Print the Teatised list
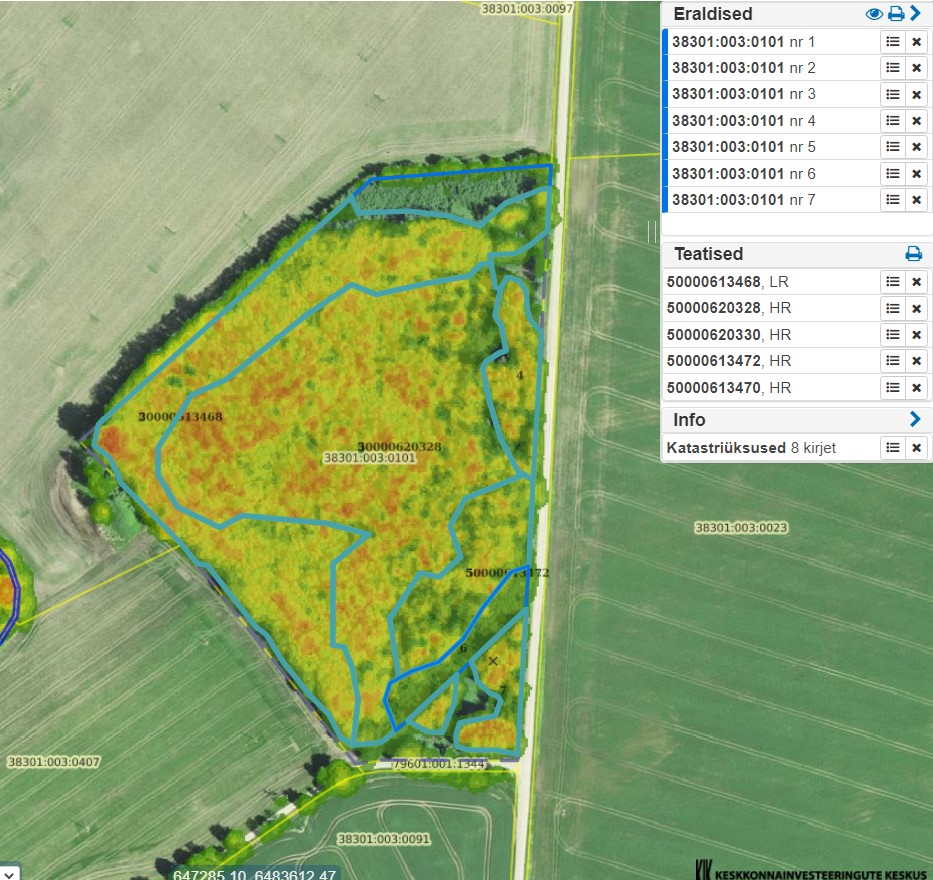This screenshot has width=933, height=880. [x=913, y=254]
